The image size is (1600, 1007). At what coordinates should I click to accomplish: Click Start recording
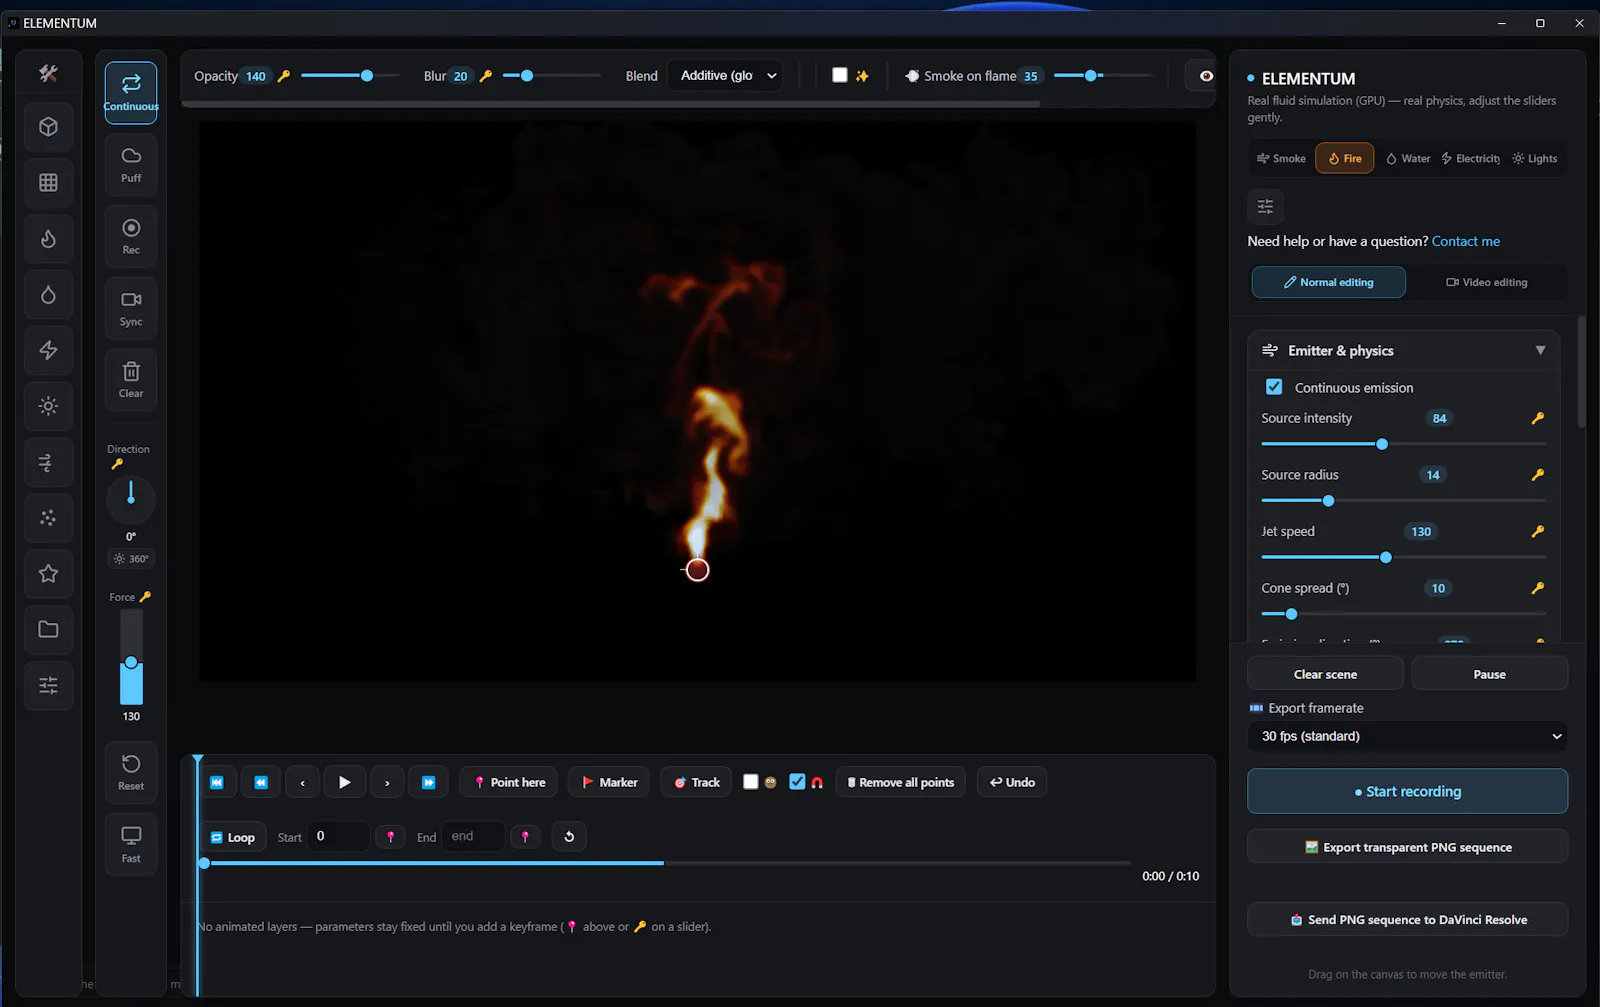pyautogui.click(x=1407, y=791)
